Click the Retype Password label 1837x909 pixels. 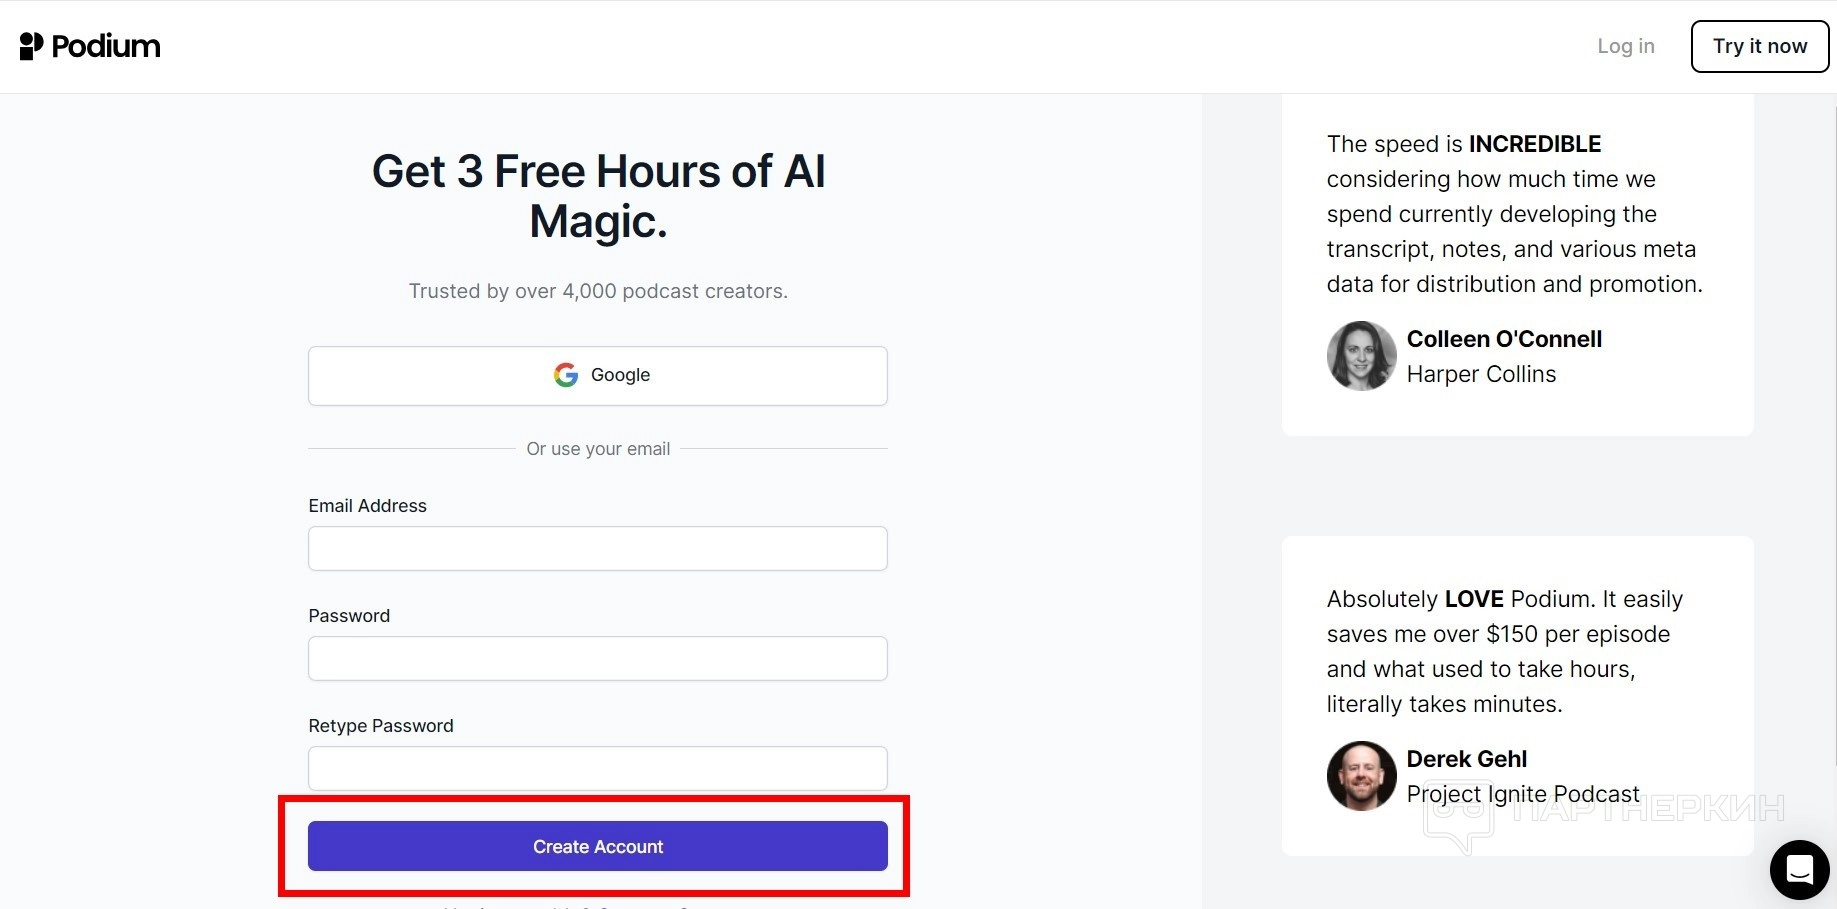tap(380, 726)
